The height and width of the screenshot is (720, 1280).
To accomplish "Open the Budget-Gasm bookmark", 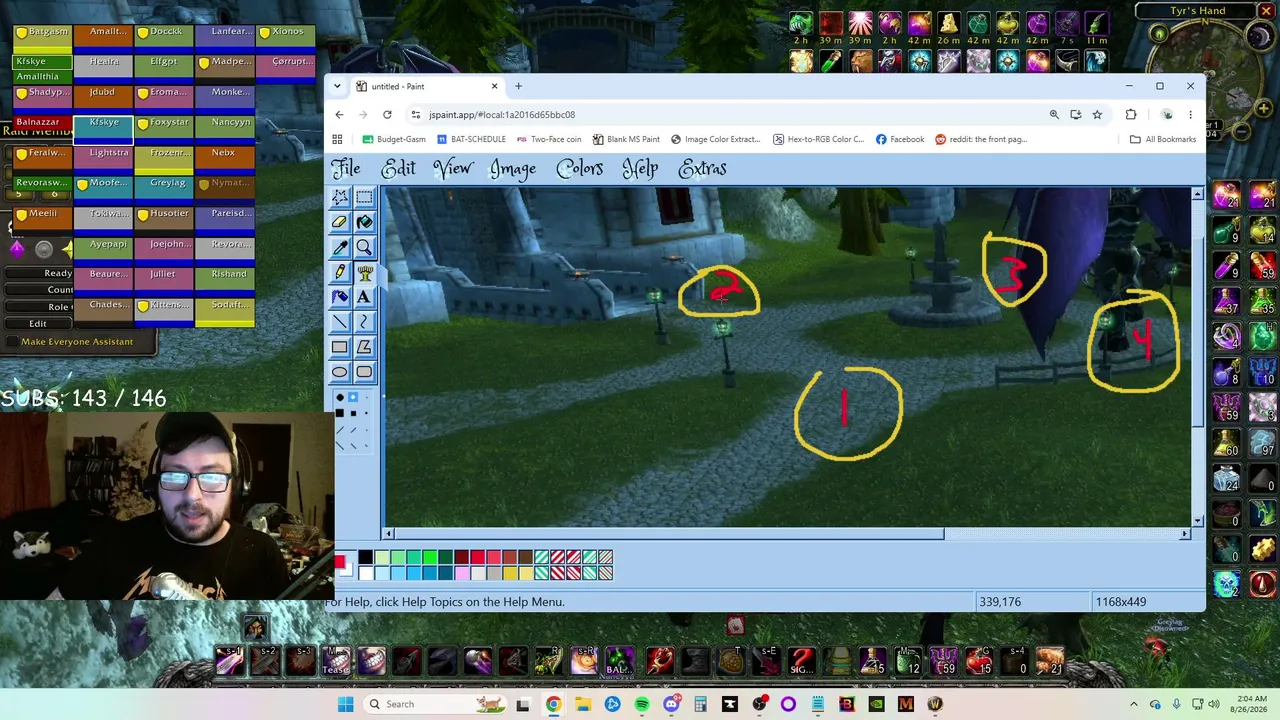I will pyautogui.click(x=393, y=139).
